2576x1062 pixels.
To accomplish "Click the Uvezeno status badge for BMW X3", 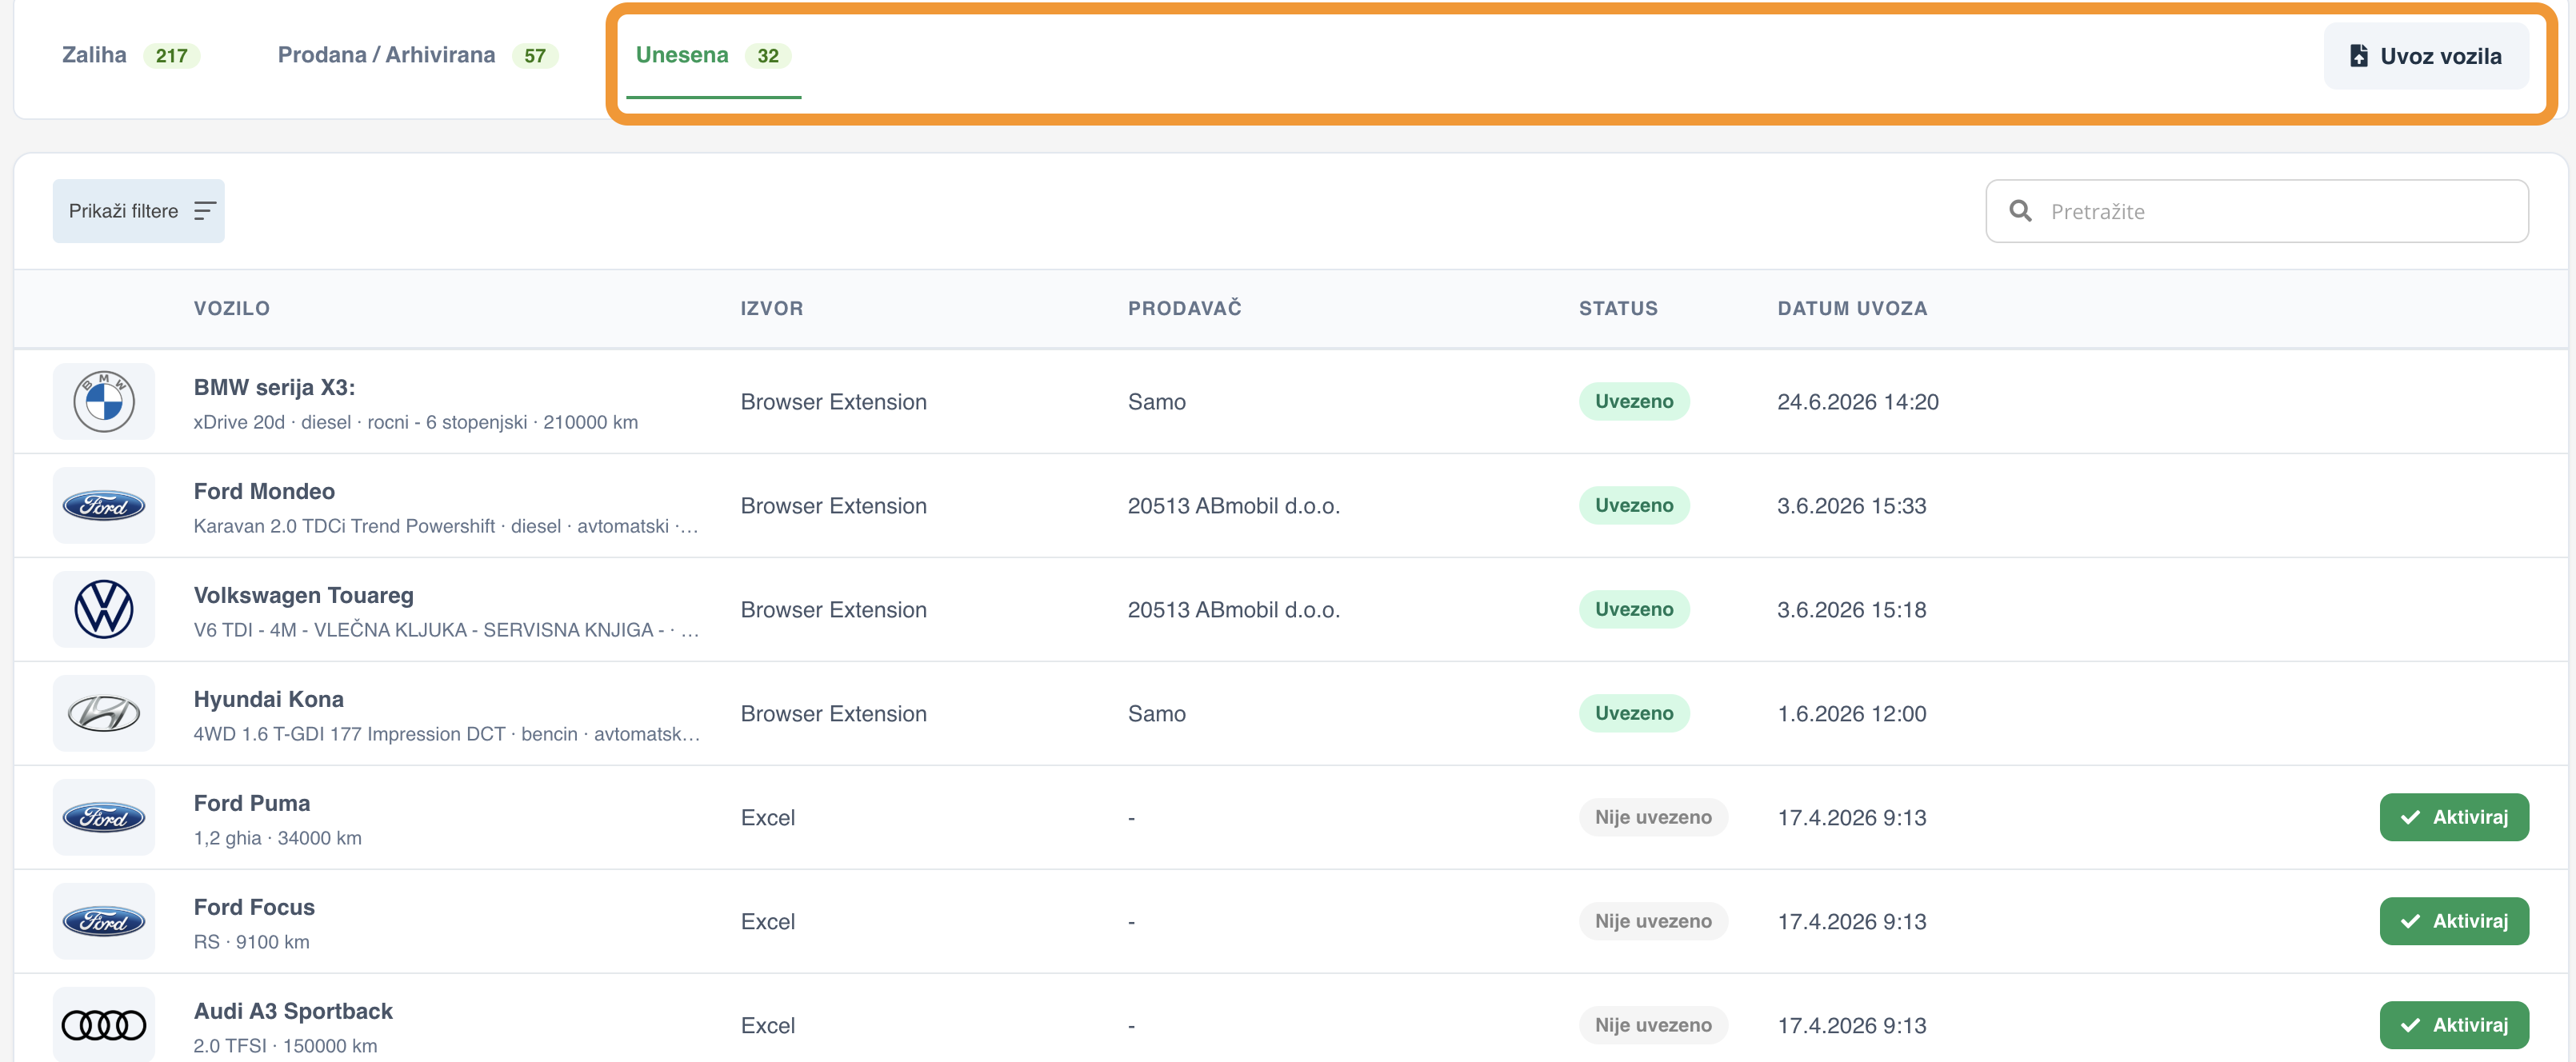I will [1634, 402].
